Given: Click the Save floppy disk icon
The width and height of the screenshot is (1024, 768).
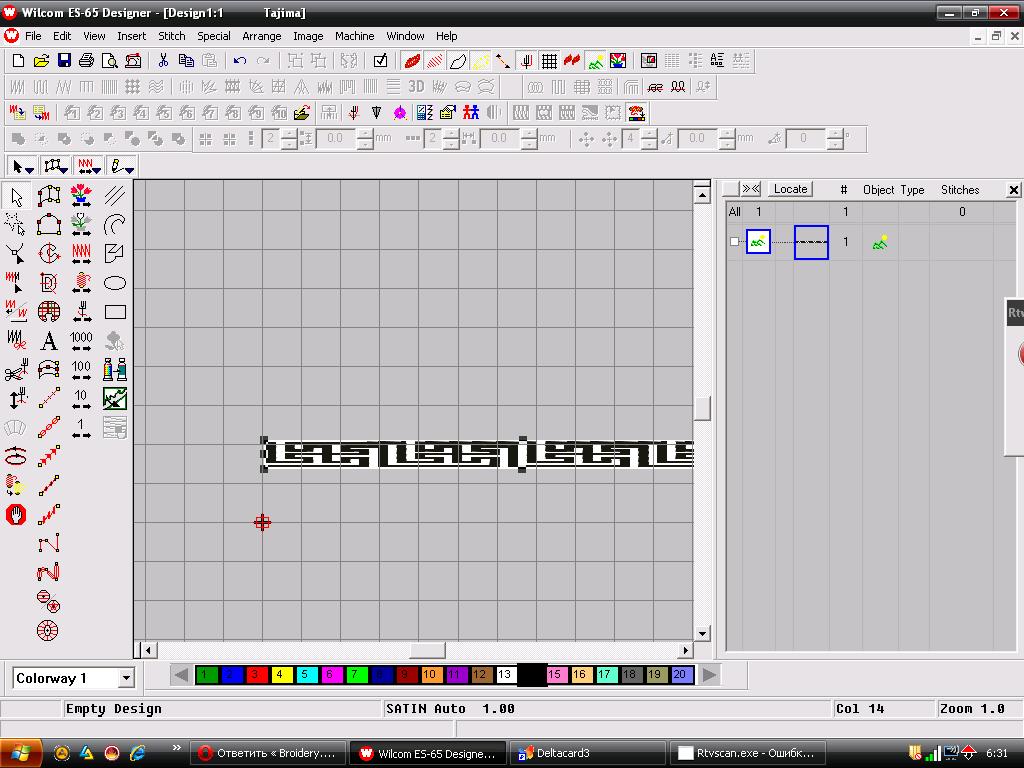Looking at the screenshot, I should tap(64, 61).
